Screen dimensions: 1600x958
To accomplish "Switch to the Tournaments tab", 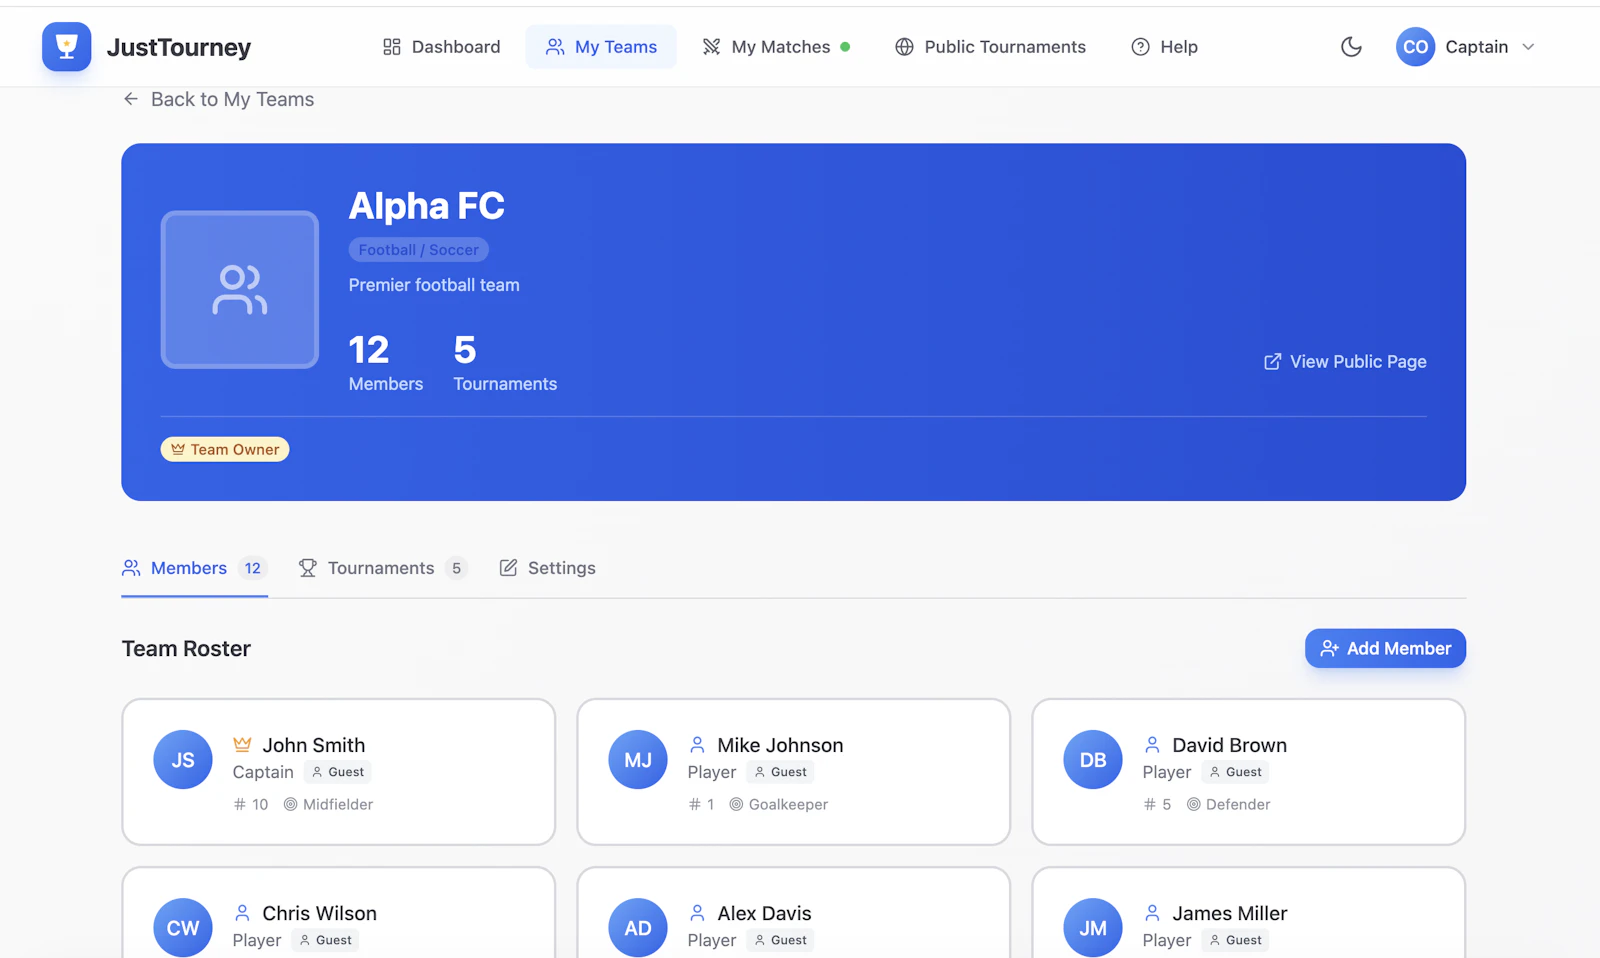I will click(382, 568).
